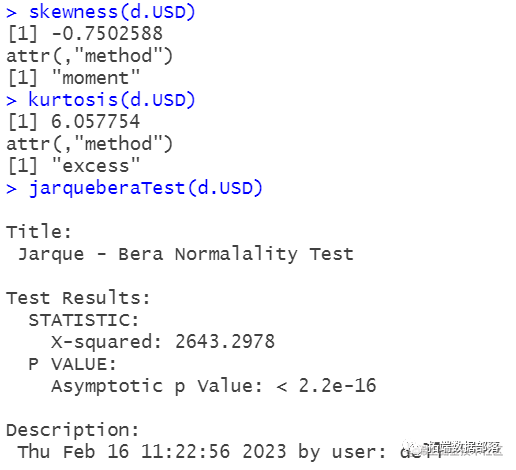This screenshot has width=516, height=470.
Task: Click the Asymptotic p Value line
Action: [x=214, y=386]
